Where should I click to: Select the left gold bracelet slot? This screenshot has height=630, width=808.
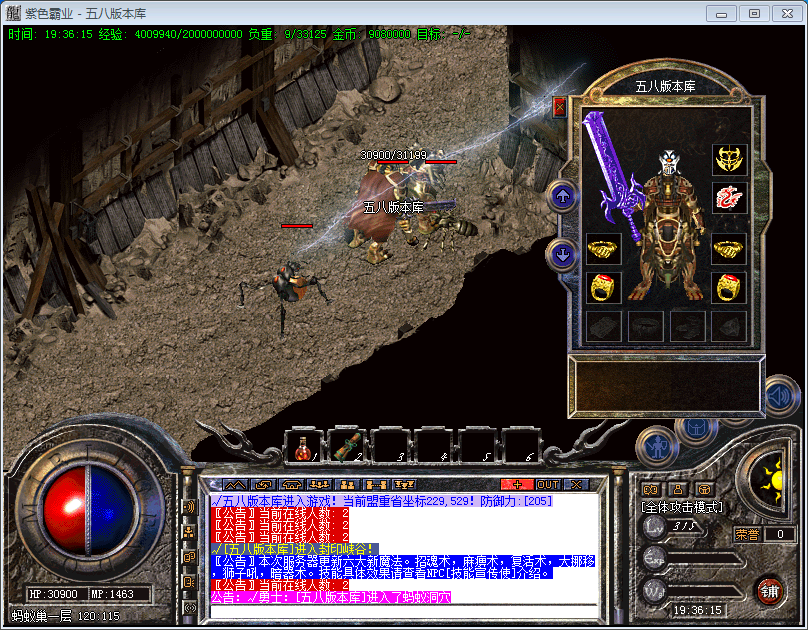pos(602,250)
